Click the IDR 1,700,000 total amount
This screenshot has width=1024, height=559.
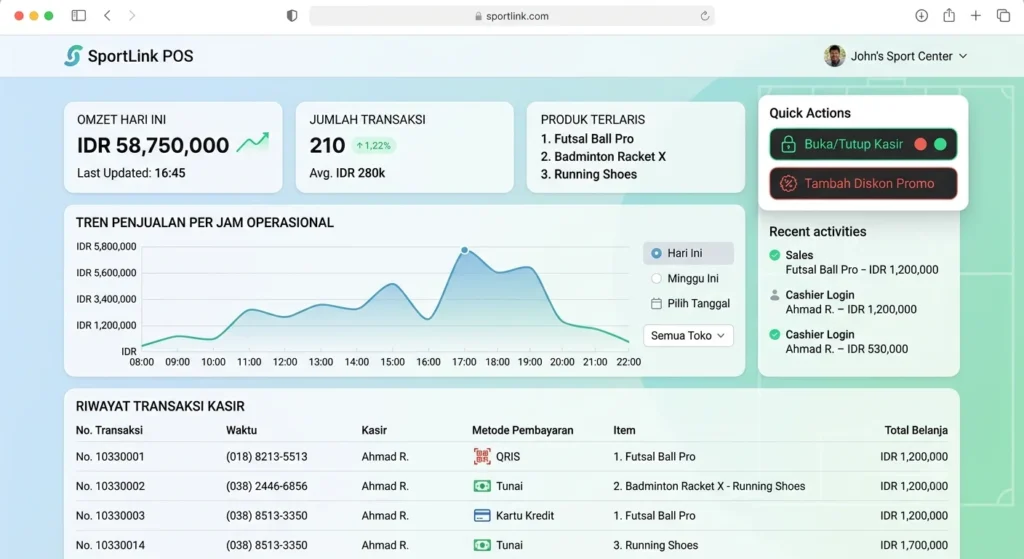(x=914, y=545)
